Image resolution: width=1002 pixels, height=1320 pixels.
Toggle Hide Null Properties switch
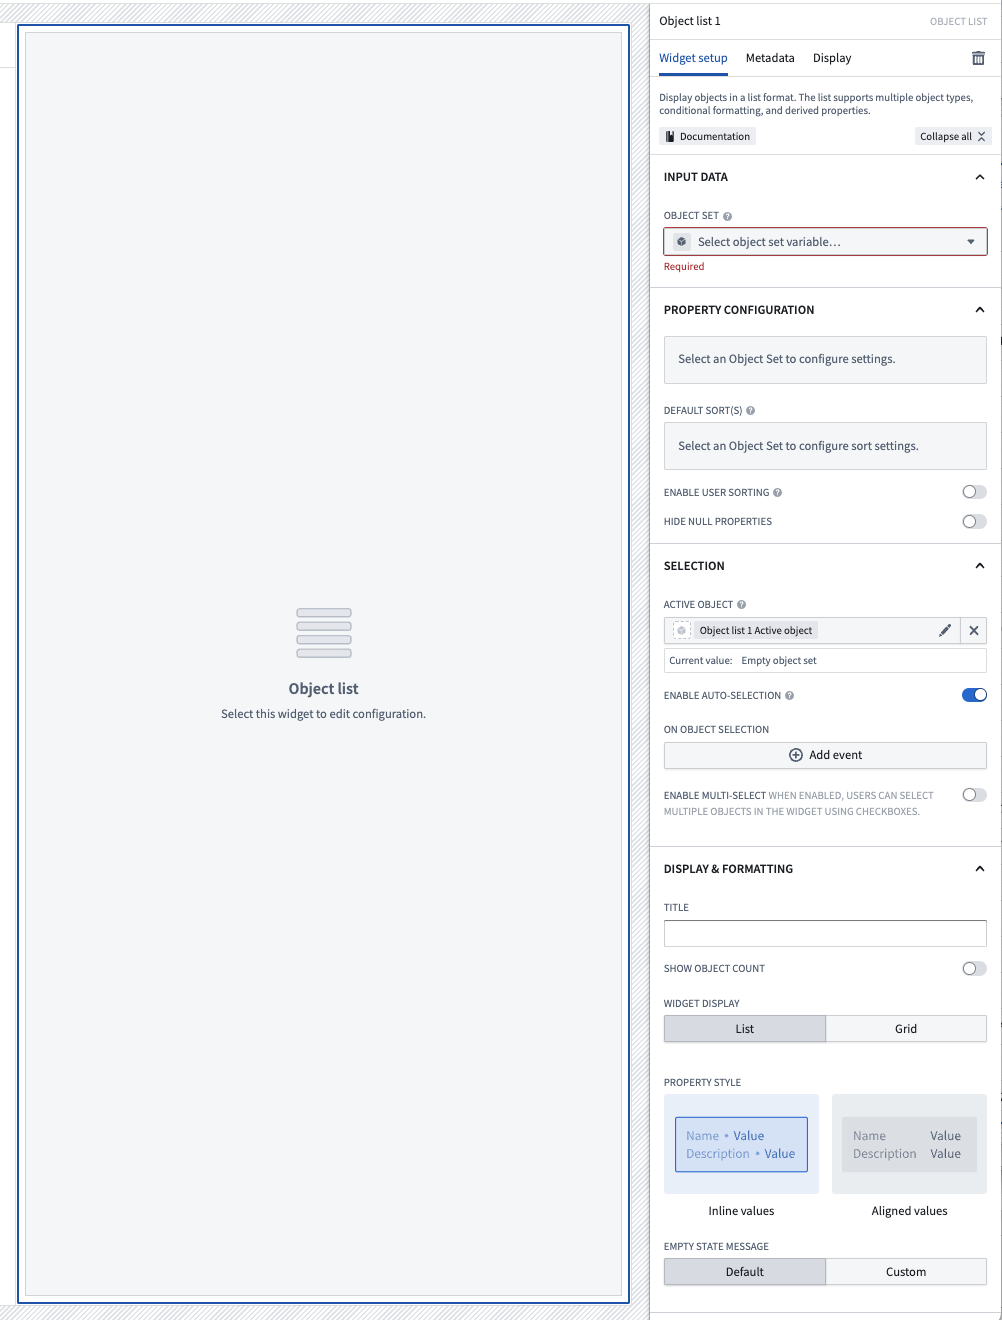[x=974, y=521]
